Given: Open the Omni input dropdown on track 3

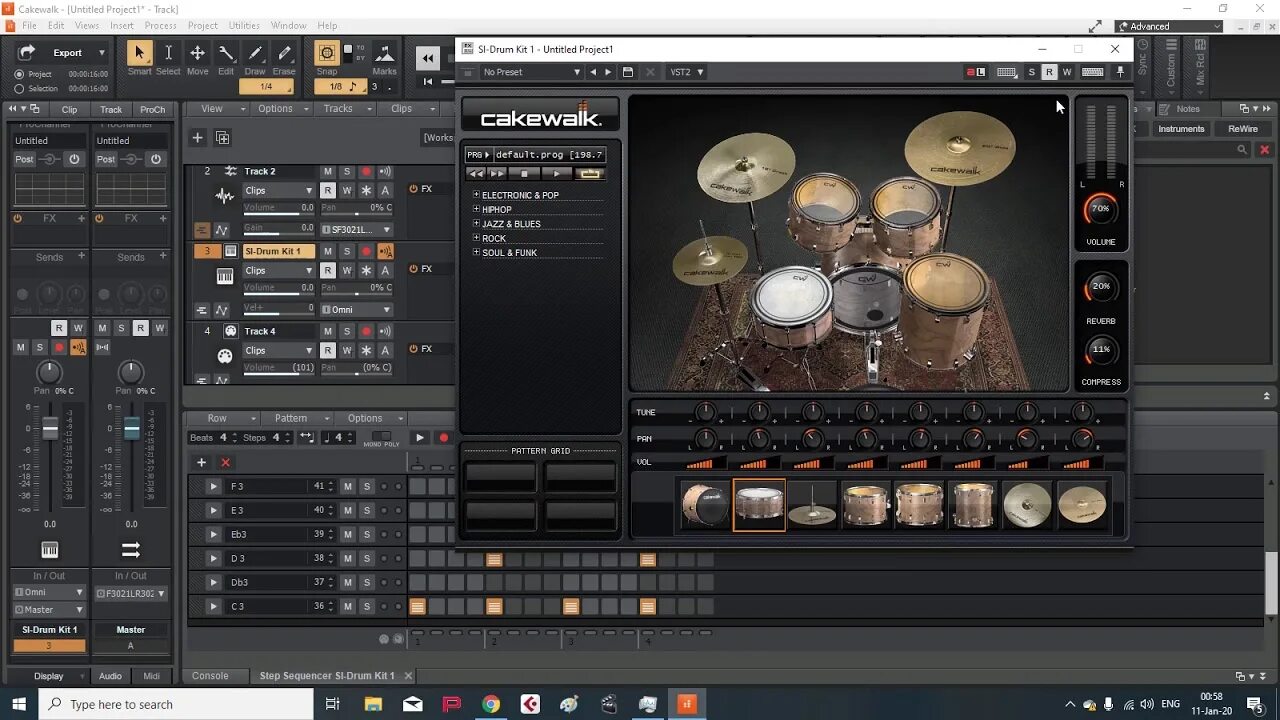Looking at the screenshot, I should (x=356, y=310).
